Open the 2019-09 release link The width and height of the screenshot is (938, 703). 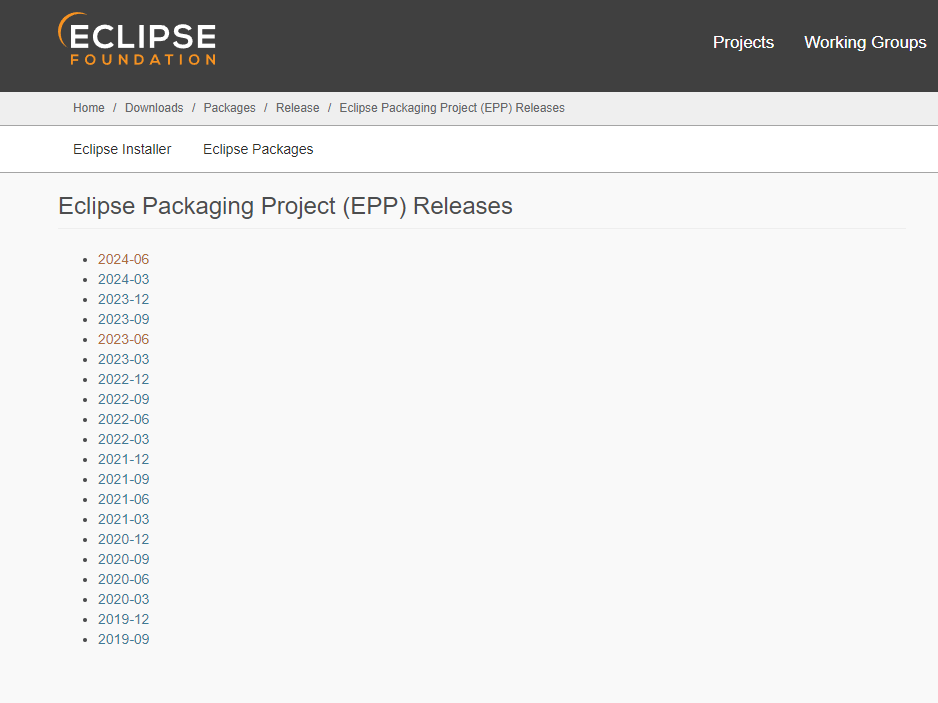123,640
